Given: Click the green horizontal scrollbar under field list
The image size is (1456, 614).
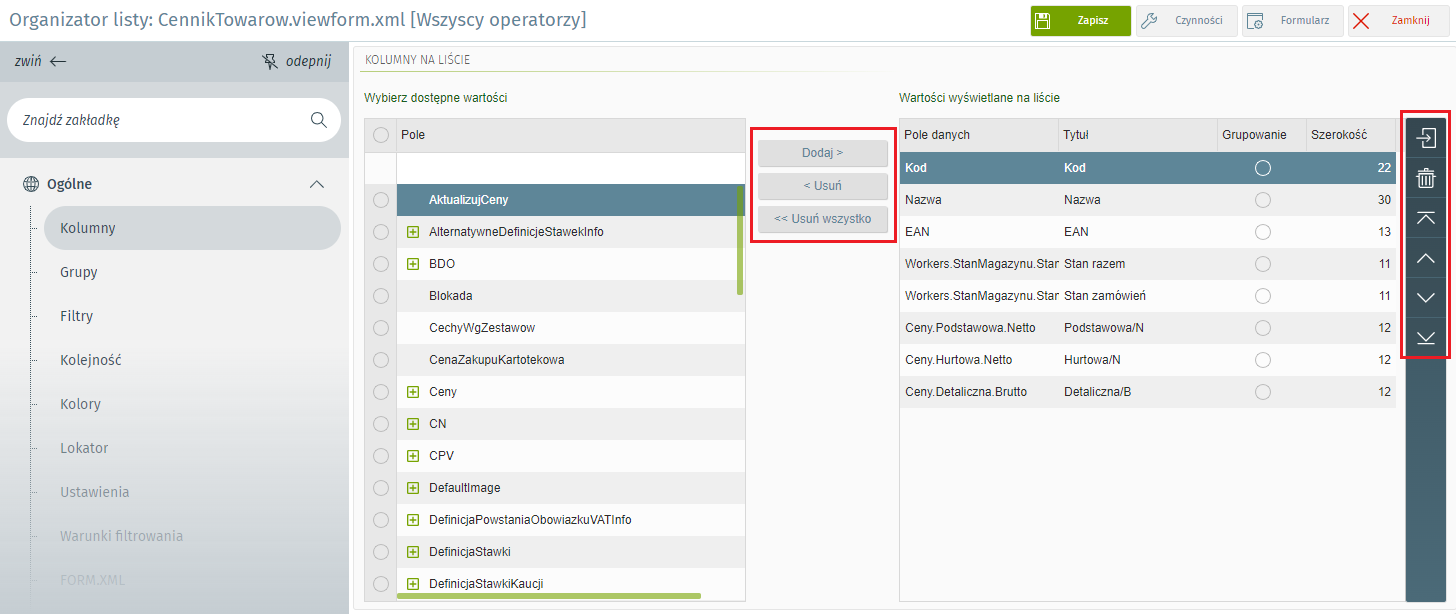Looking at the screenshot, I should [548, 596].
